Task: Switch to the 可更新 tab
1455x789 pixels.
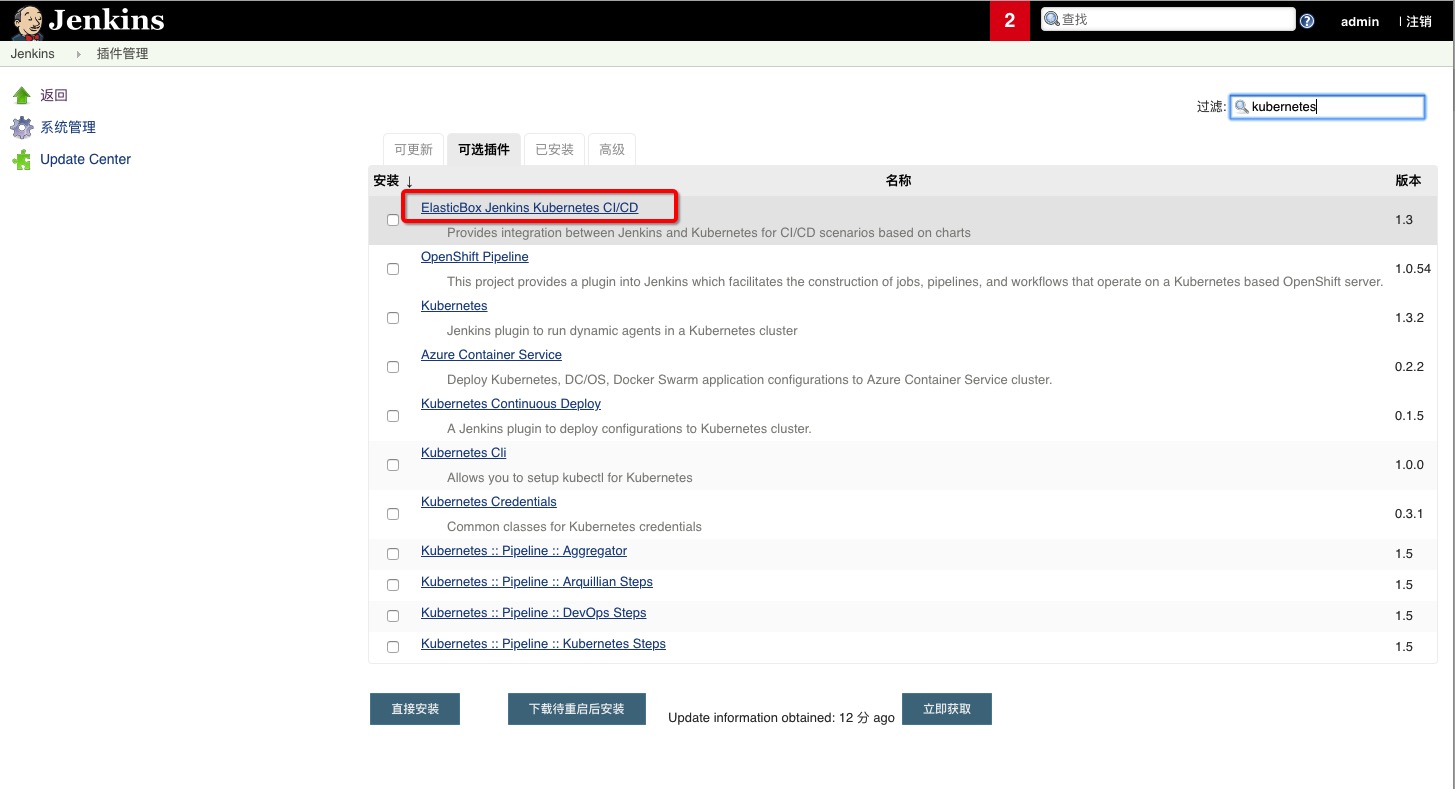Action: 413,150
